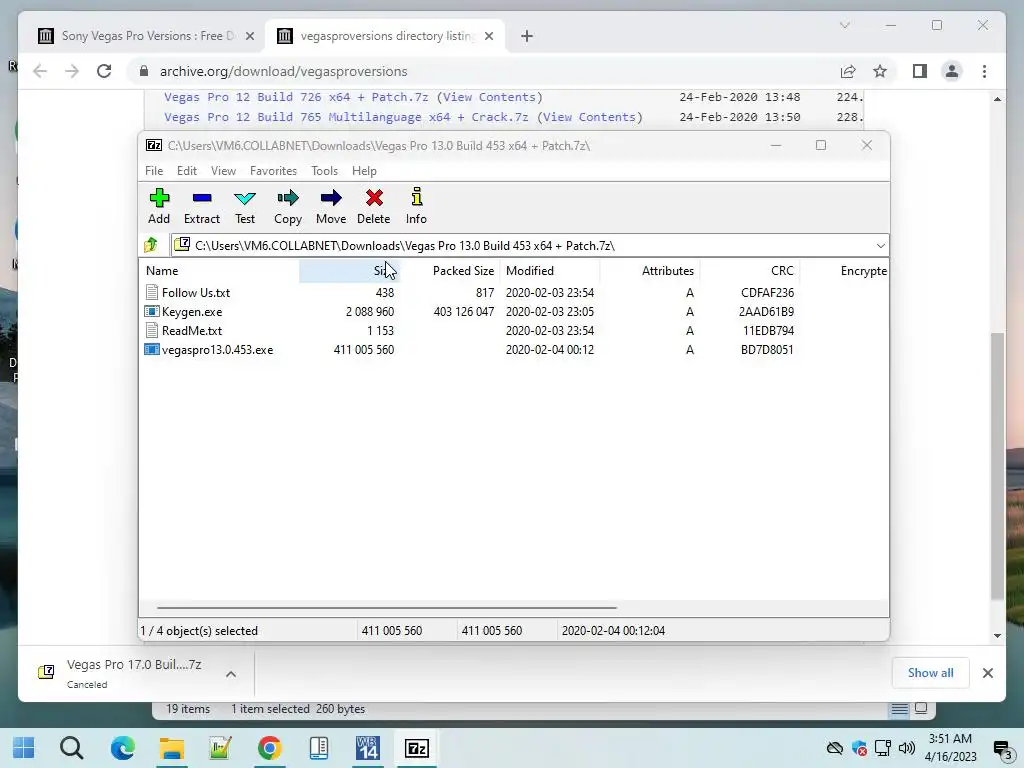This screenshot has width=1024, height=768.
Task: Open Vegas Pro 12 Build 726 archive link
Action: click(296, 97)
